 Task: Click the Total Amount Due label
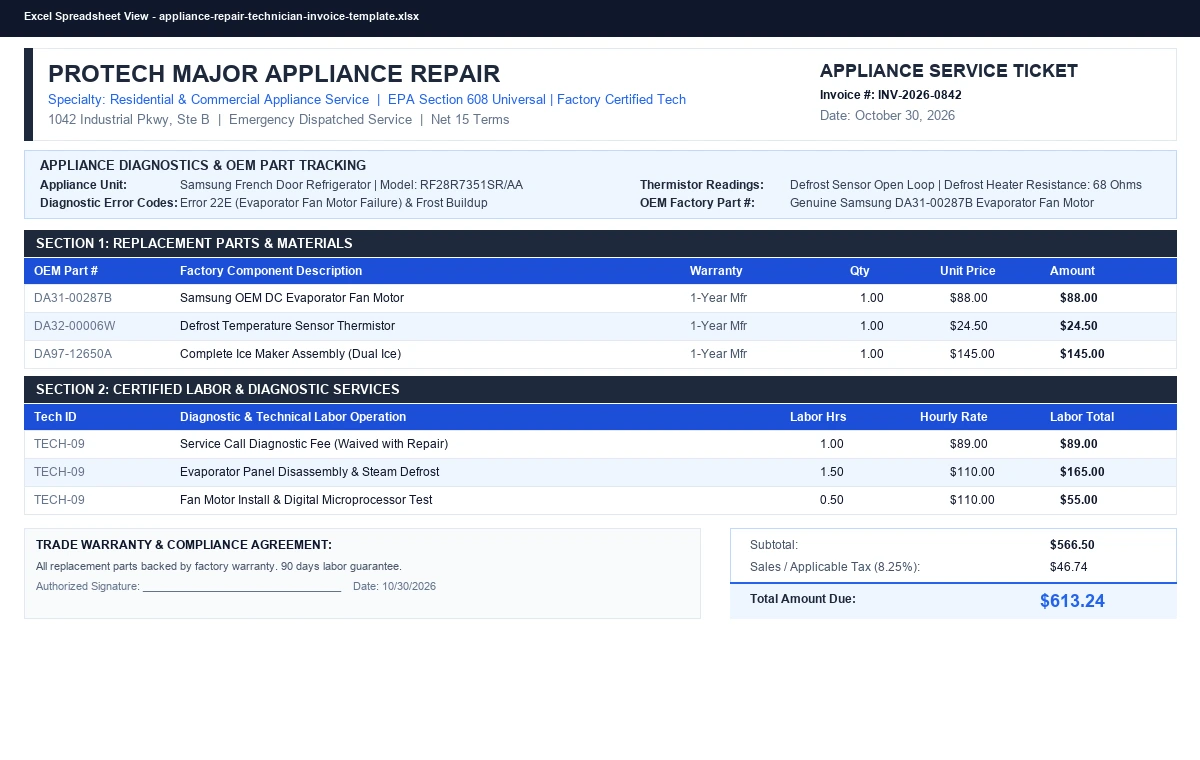pos(803,599)
